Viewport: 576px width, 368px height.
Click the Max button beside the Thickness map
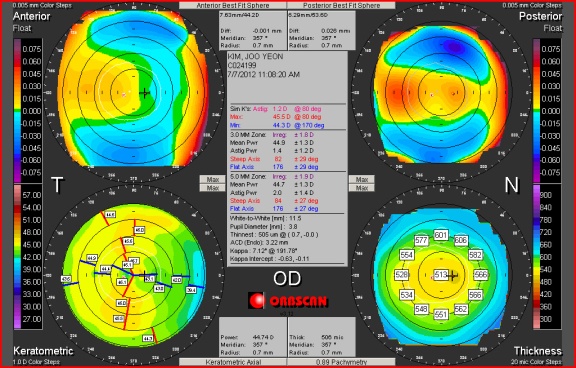pos(362,188)
